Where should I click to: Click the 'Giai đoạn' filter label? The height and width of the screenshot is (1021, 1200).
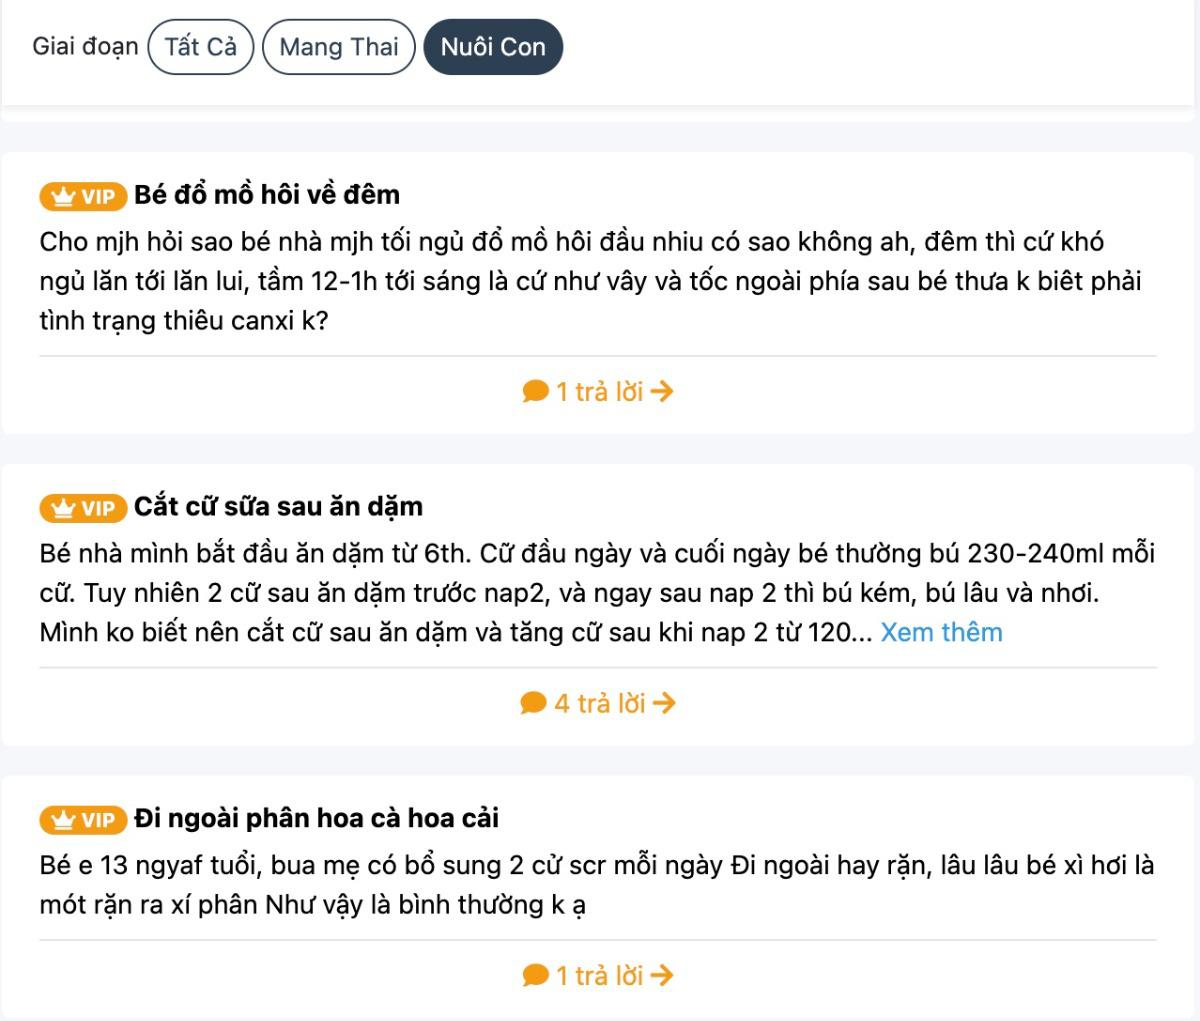[x=85, y=46]
